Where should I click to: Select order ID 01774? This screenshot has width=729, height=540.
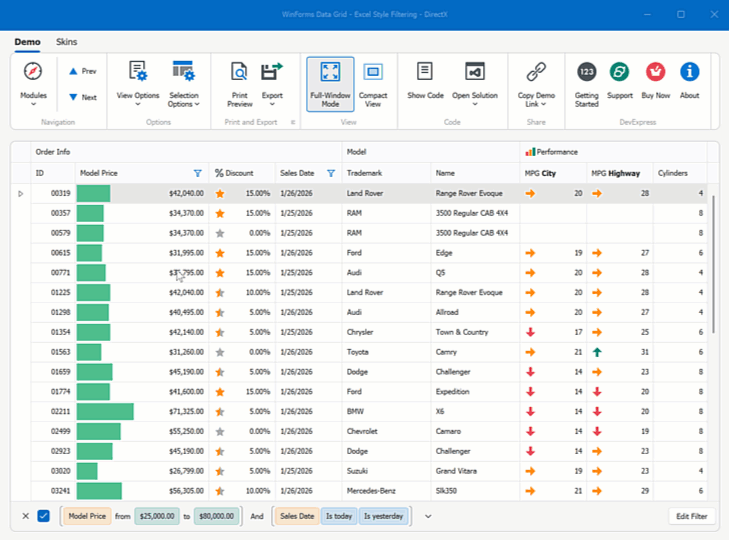pyautogui.click(x=53, y=392)
